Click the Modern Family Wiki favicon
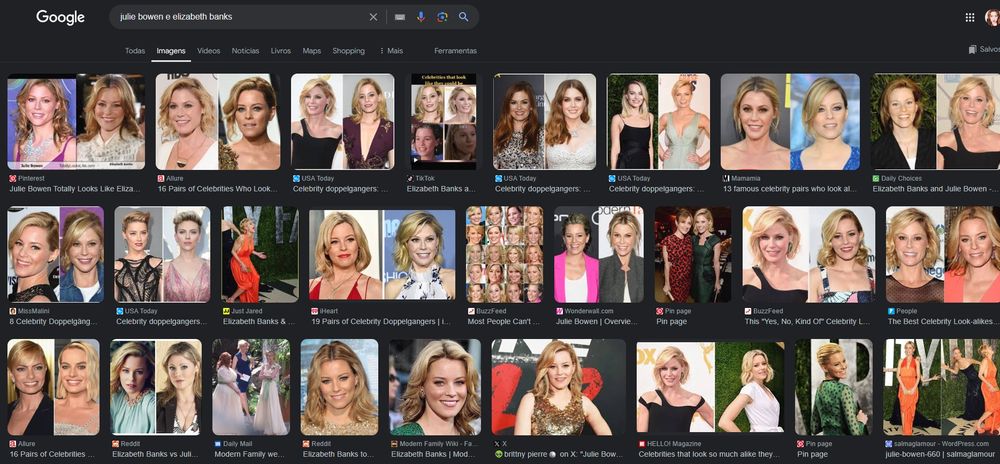The height and width of the screenshot is (464, 1000). click(x=394, y=444)
